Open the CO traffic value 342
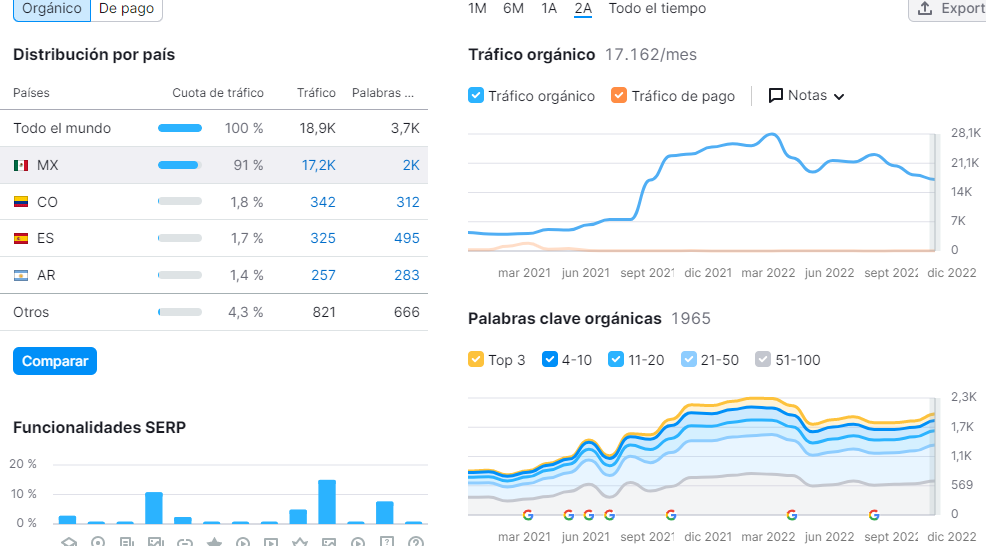This screenshot has height=546, width=986. [323, 202]
